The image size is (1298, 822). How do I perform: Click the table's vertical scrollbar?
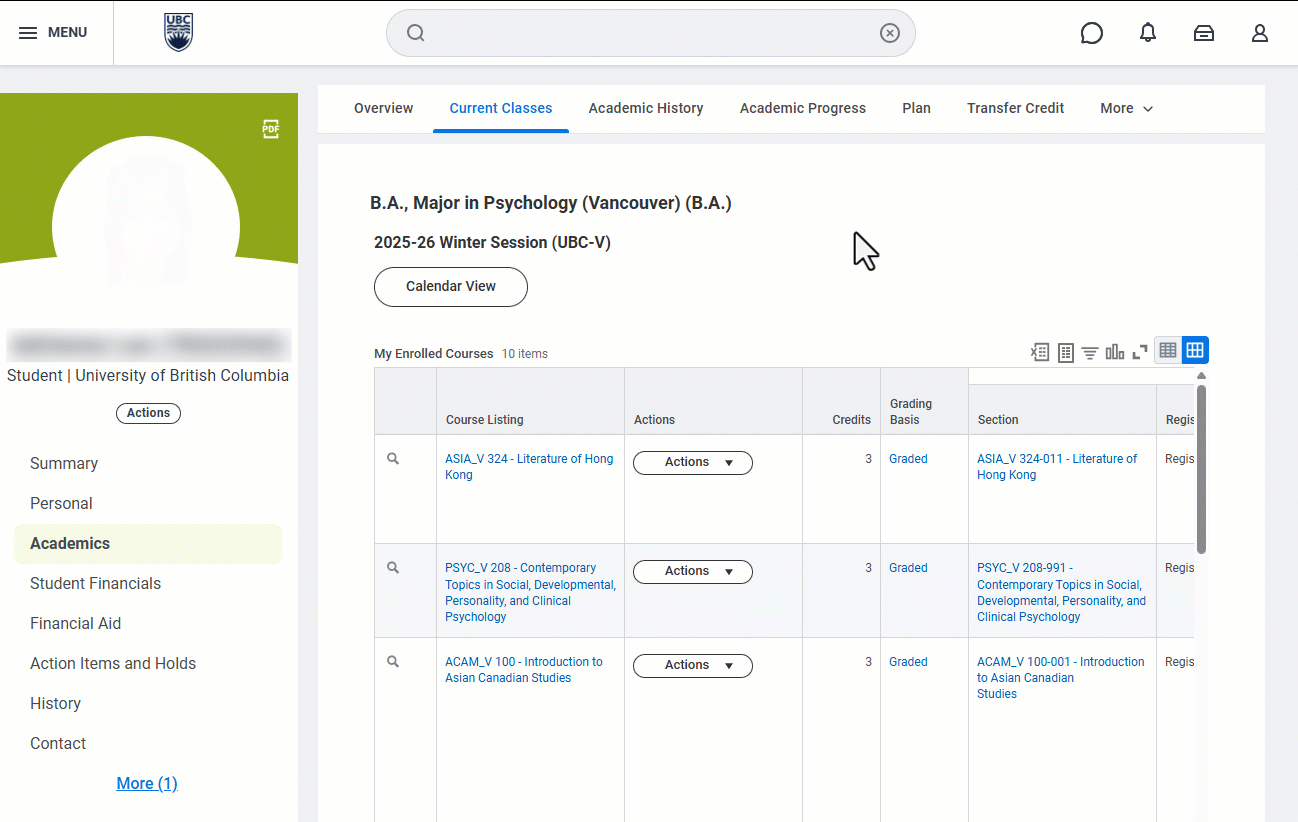[x=1201, y=468]
